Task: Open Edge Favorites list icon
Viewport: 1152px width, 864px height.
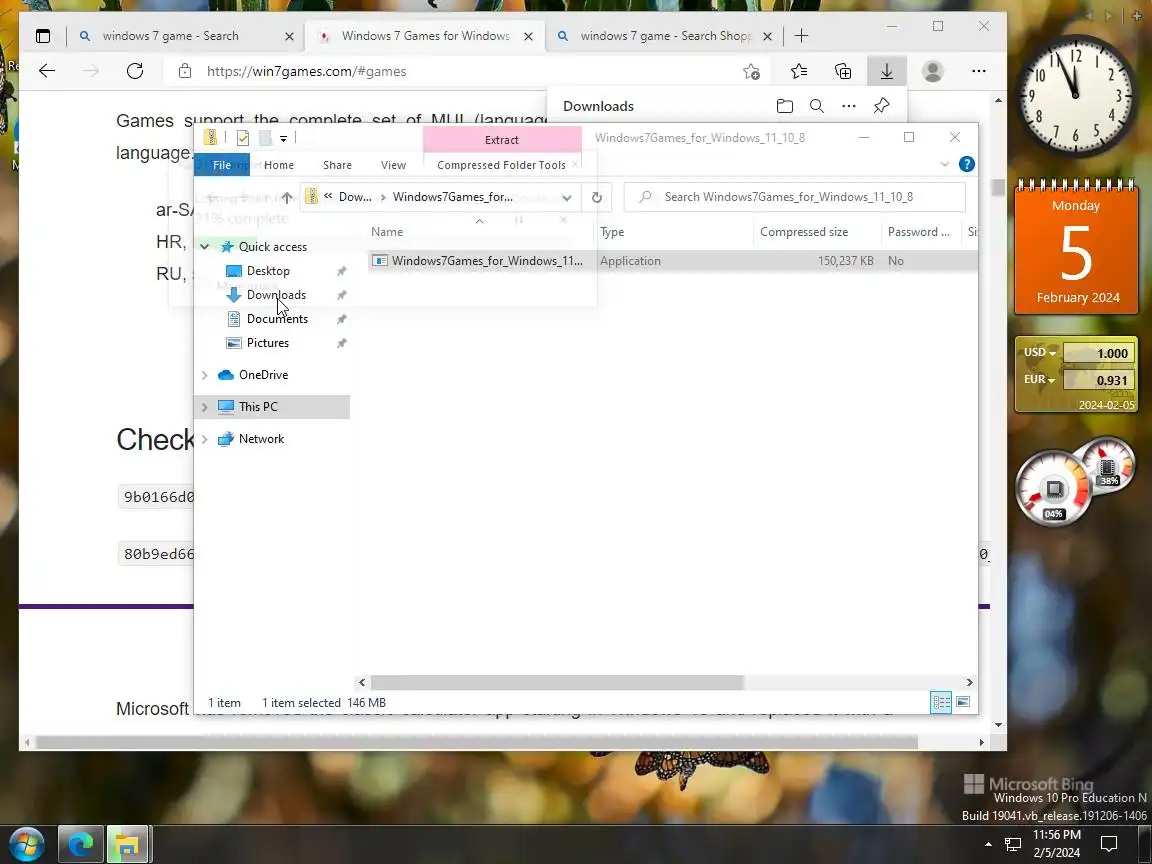Action: [x=799, y=71]
